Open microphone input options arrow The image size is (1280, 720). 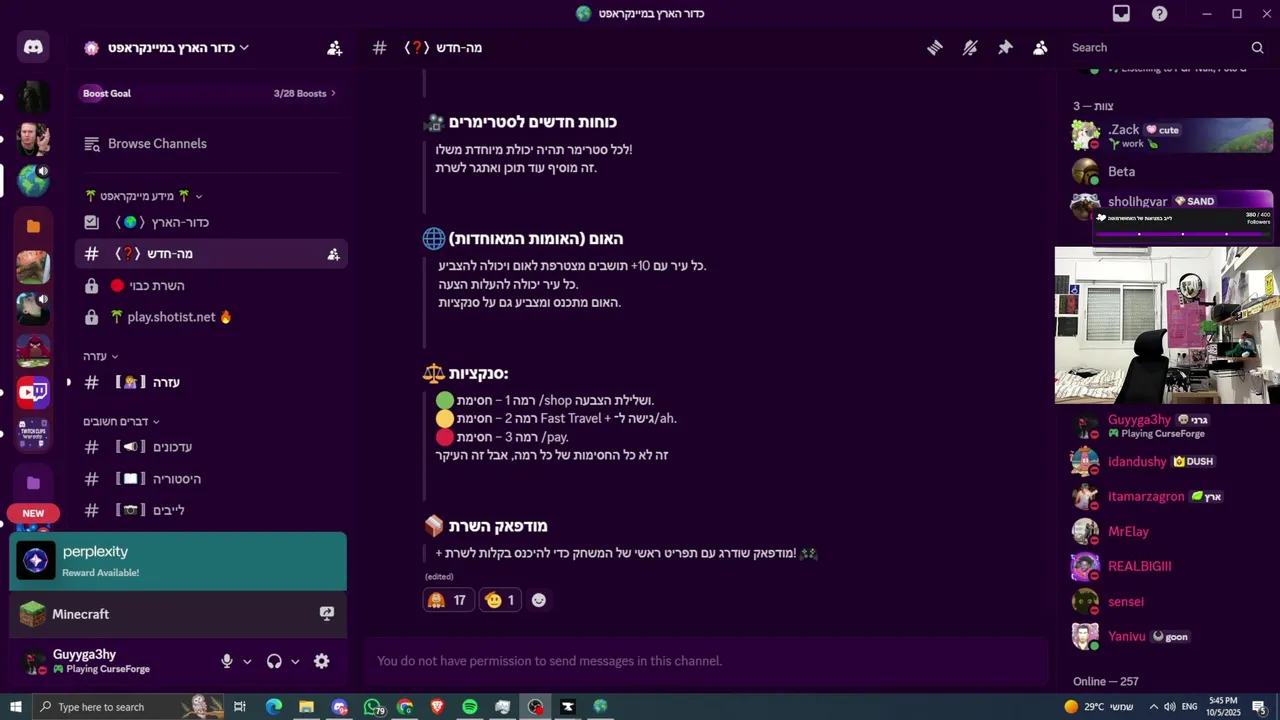(x=247, y=662)
